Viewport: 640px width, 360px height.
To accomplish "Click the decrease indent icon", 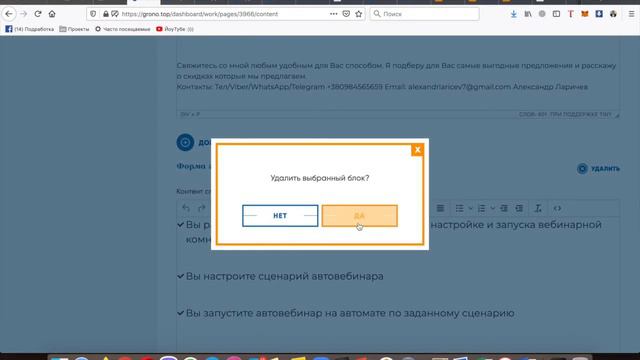I will (504, 208).
